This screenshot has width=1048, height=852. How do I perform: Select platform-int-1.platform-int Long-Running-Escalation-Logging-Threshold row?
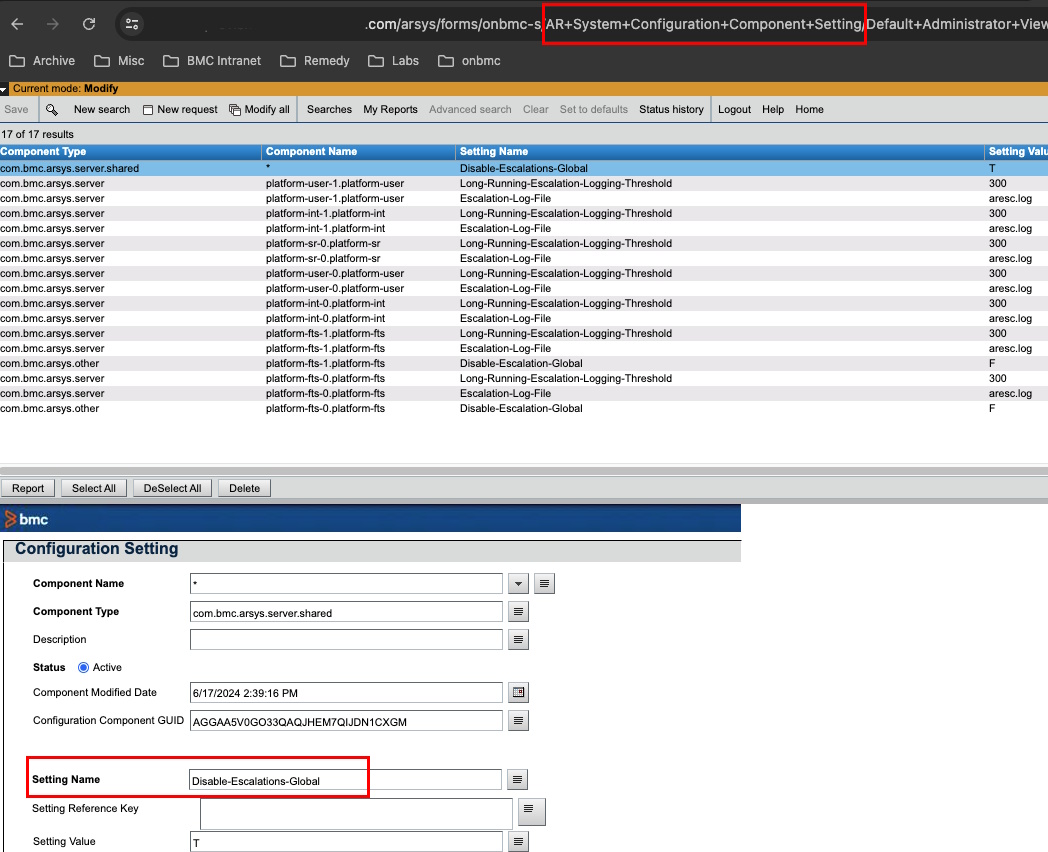point(524,213)
